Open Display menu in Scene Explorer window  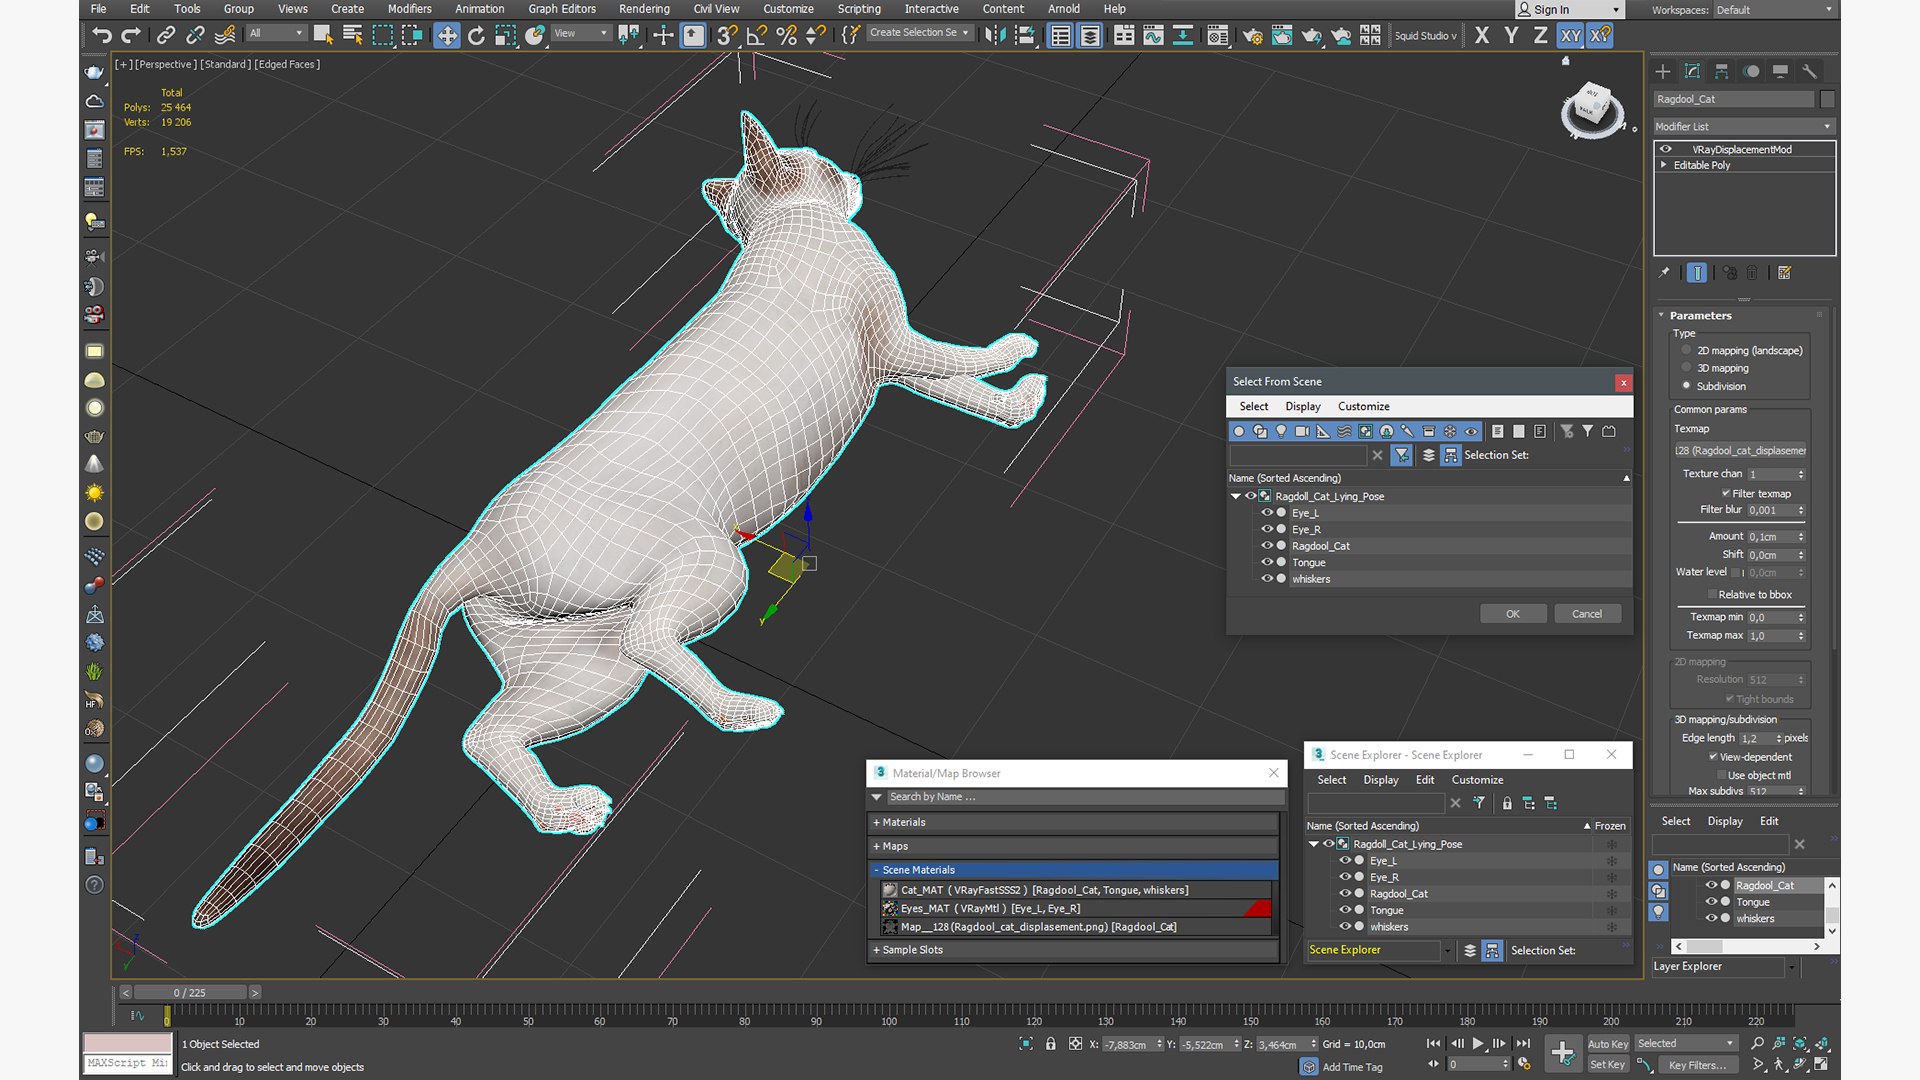(x=1381, y=780)
